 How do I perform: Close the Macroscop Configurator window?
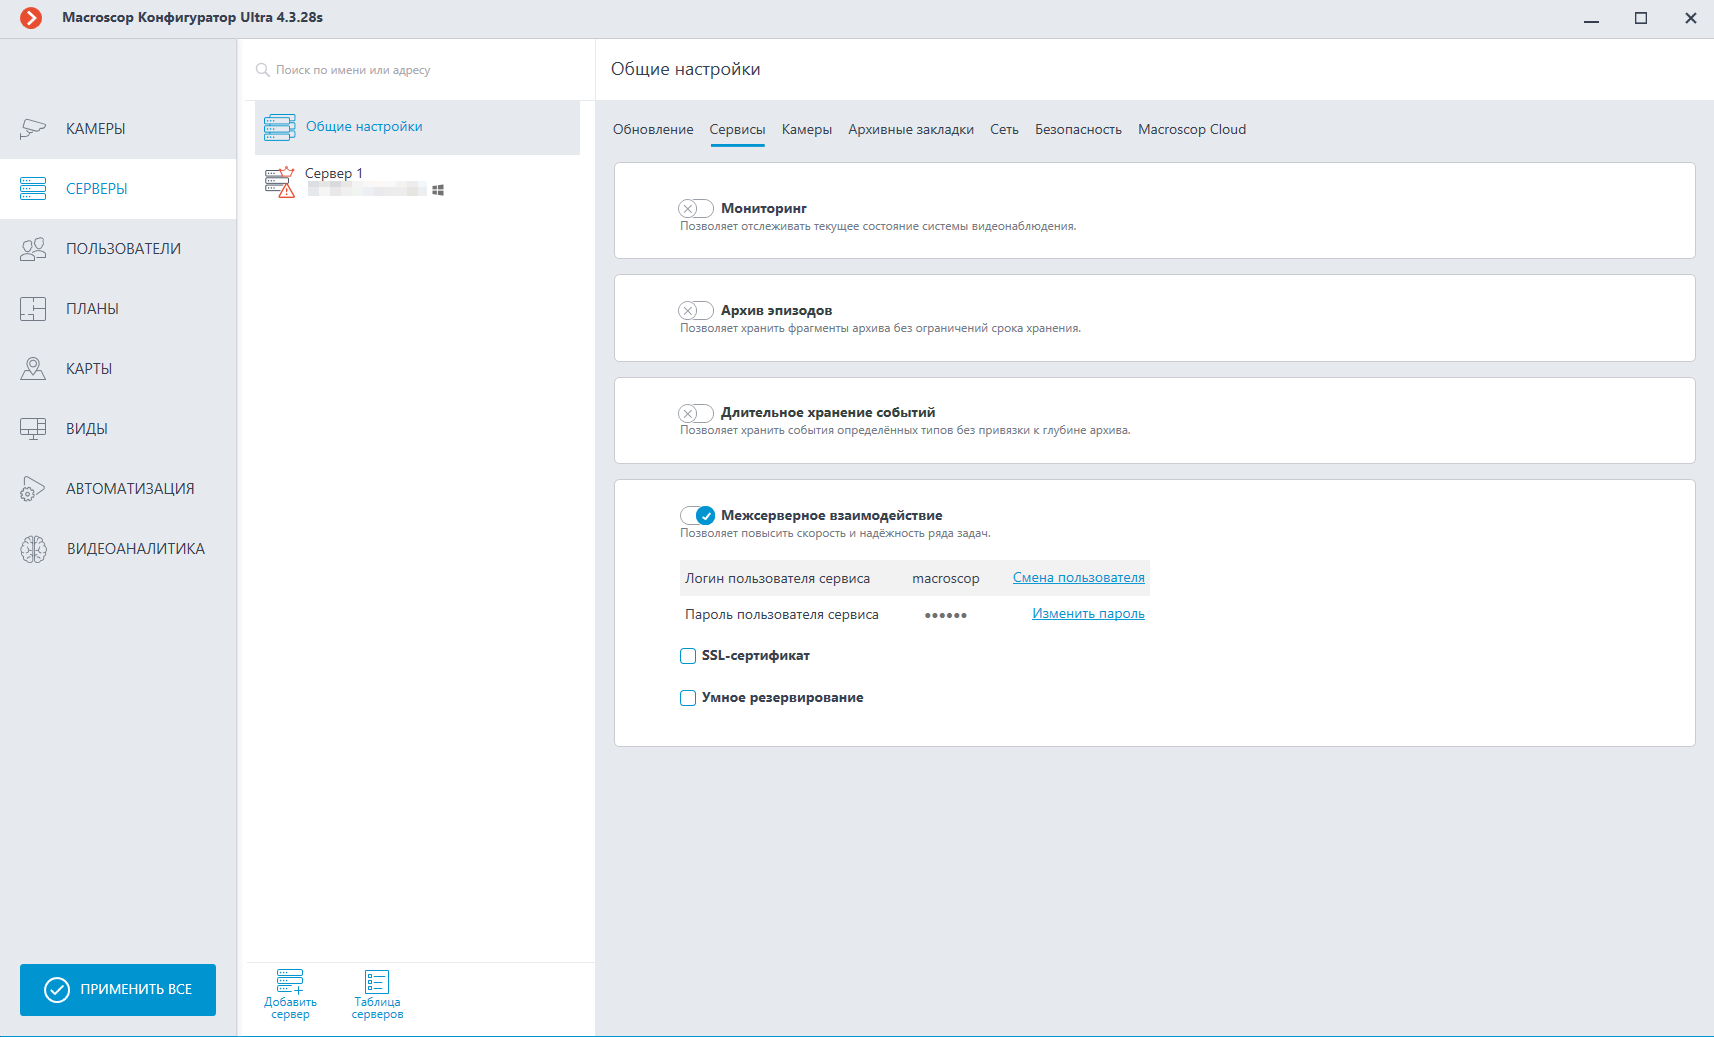pos(1690,18)
